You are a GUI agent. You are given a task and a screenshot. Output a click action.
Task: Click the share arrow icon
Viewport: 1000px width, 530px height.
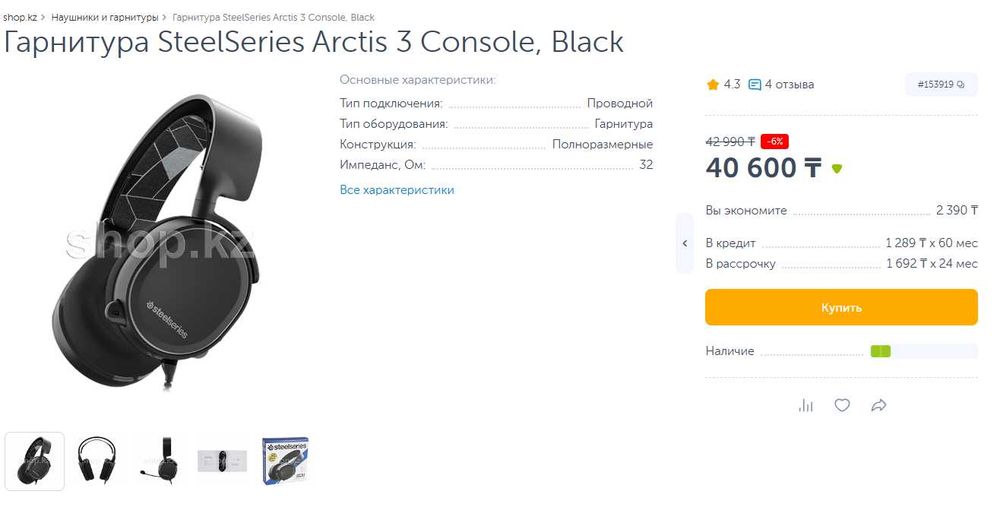point(879,405)
